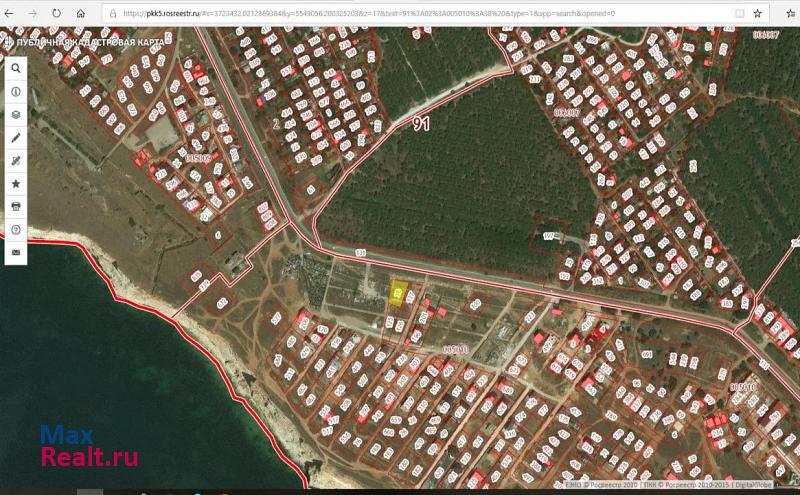This screenshot has height=495, width=800.
Task: Open the map layers panel
Action: 16,114
